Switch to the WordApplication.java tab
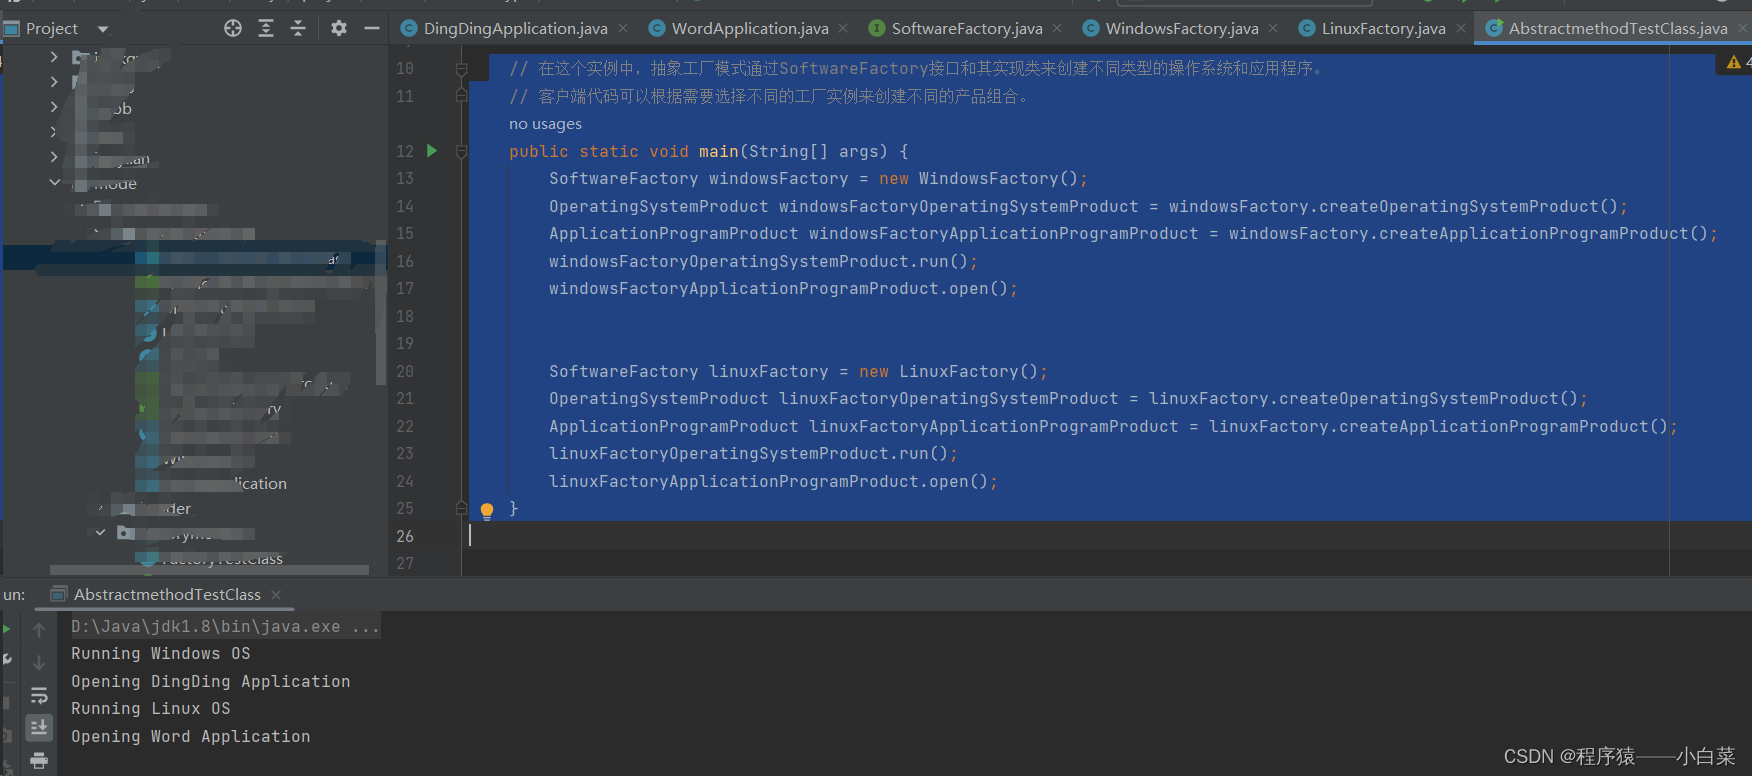This screenshot has width=1752, height=776. [x=742, y=28]
